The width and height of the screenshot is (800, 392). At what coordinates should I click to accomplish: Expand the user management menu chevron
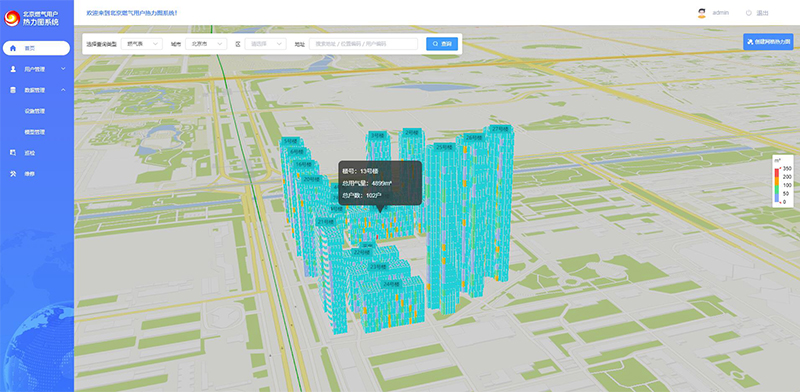click(63, 69)
